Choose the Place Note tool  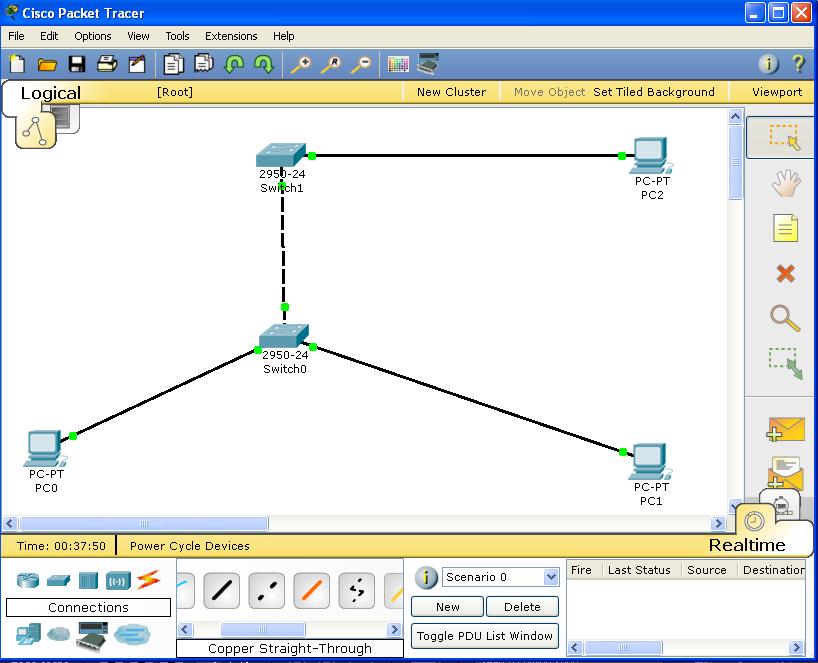click(786, 228)
